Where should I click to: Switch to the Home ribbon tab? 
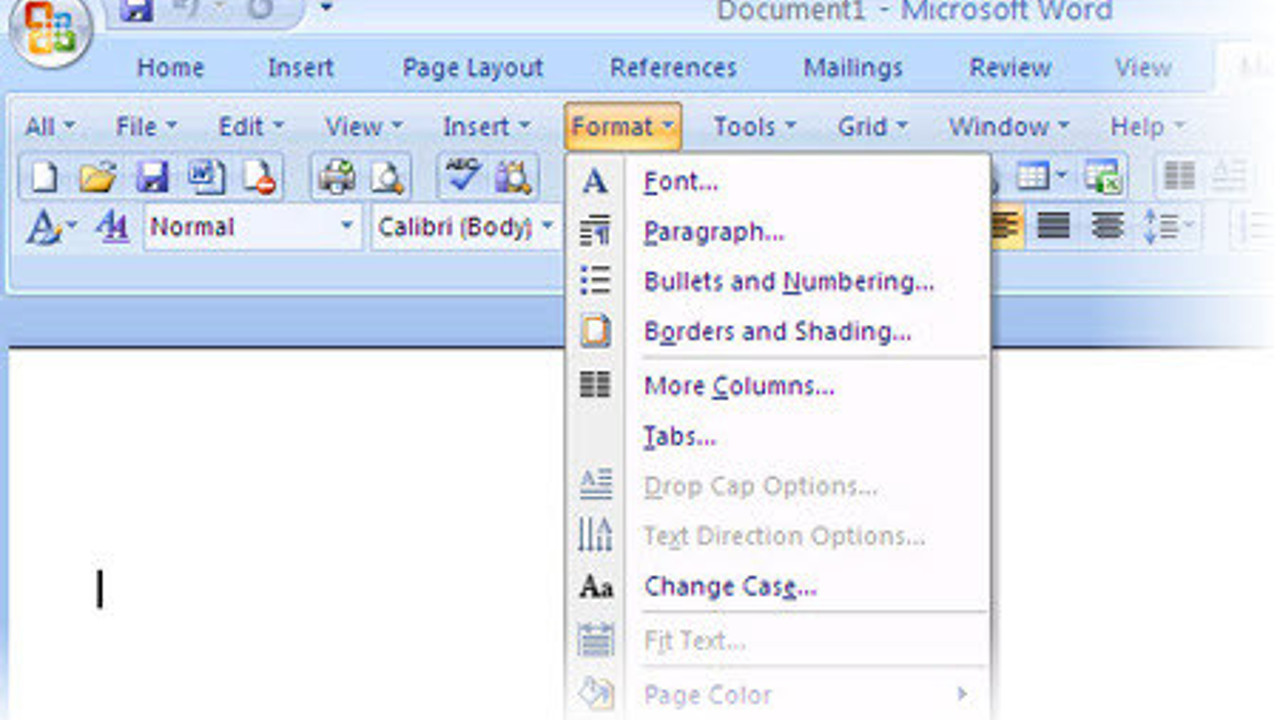click(x=170, y=68)
